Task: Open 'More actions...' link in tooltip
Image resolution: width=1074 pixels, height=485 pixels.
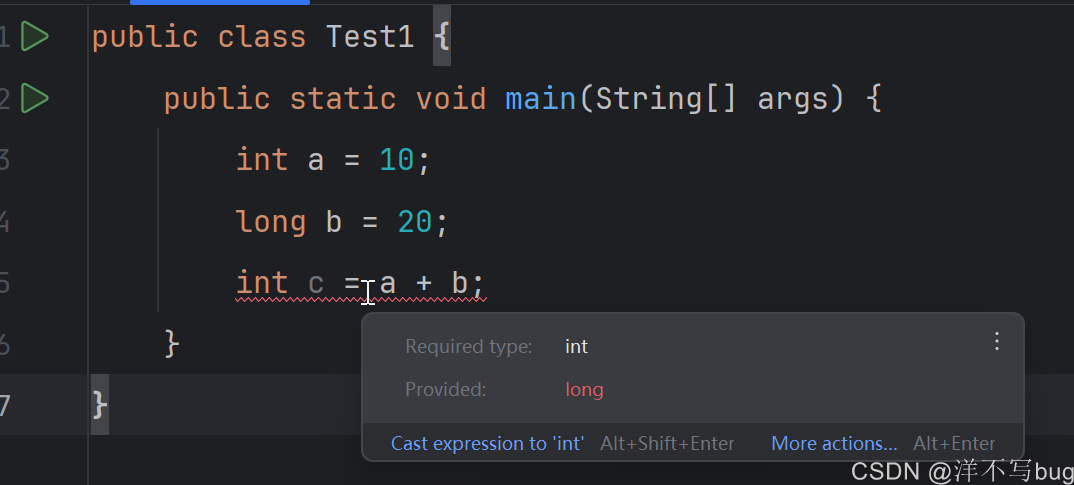Action: point(834,444)
